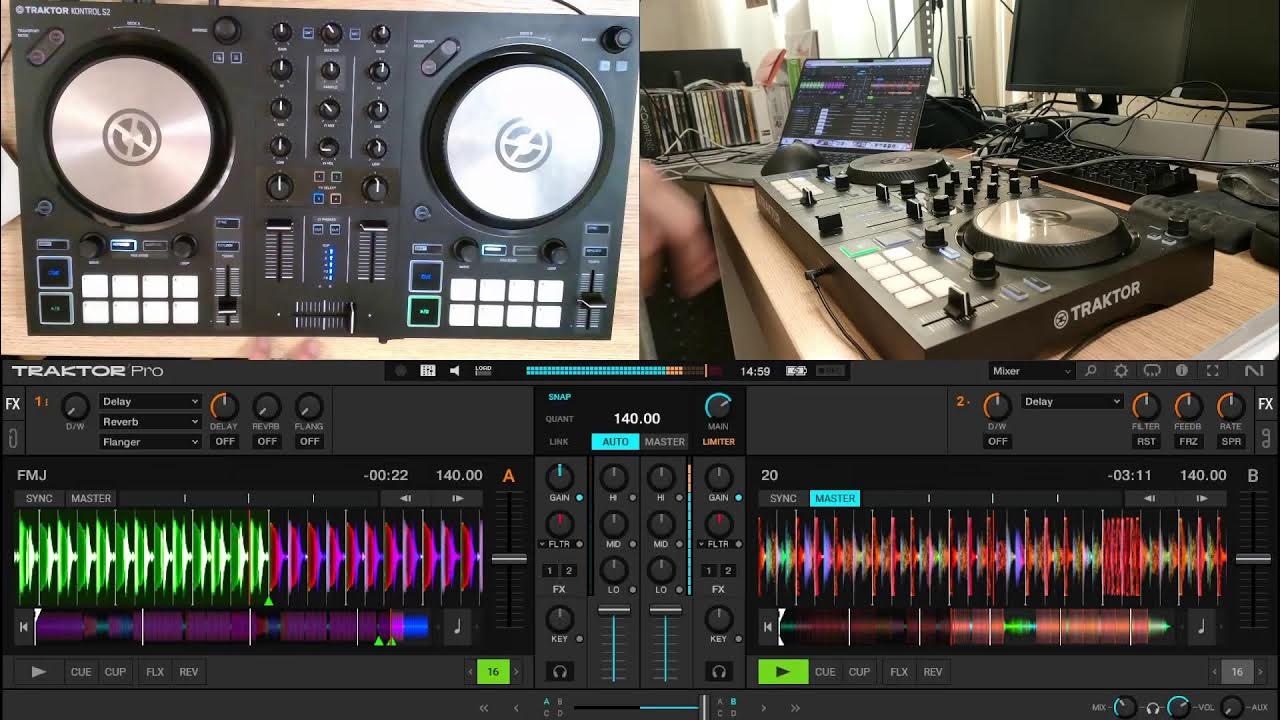Viewport: 1280px width, 720px height.
Task: Open Traktor preferences with the gear icon
Action: (x=1121, y=371)
